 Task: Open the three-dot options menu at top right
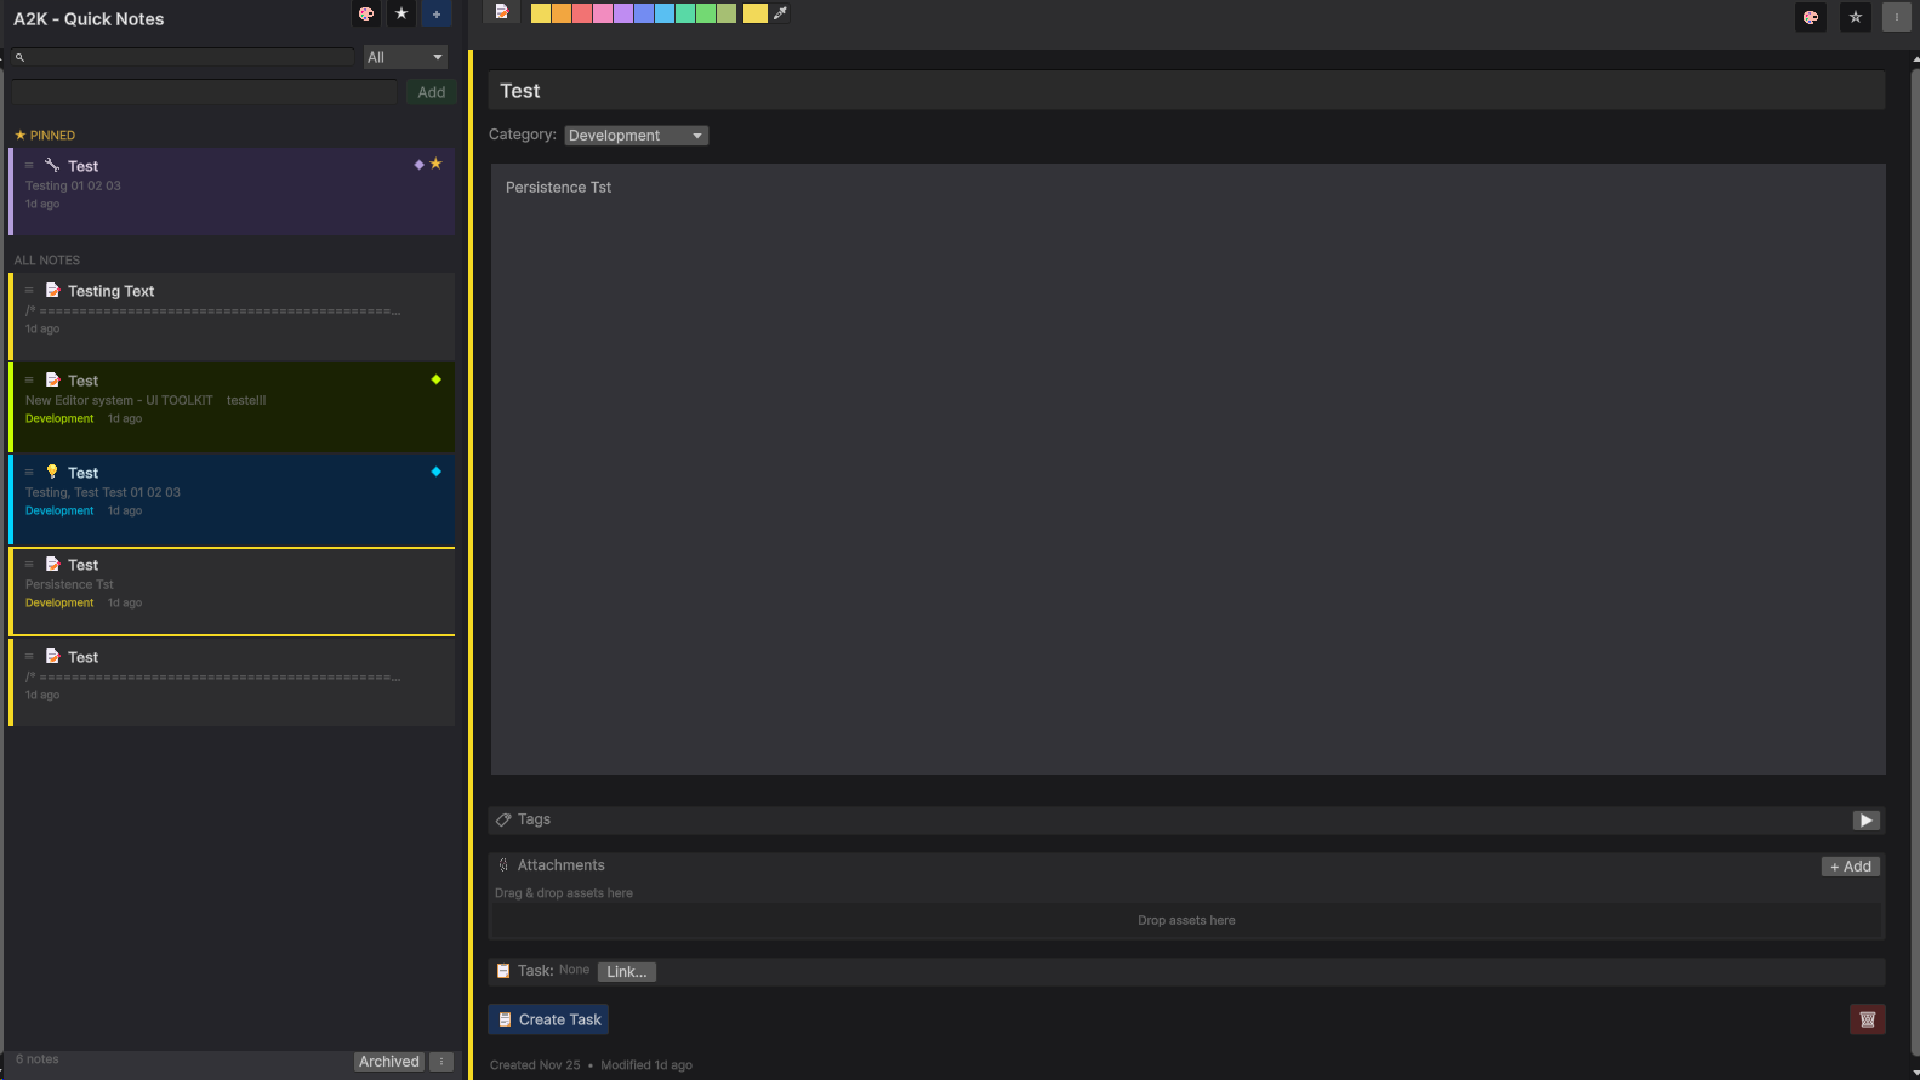(1896, 17)
